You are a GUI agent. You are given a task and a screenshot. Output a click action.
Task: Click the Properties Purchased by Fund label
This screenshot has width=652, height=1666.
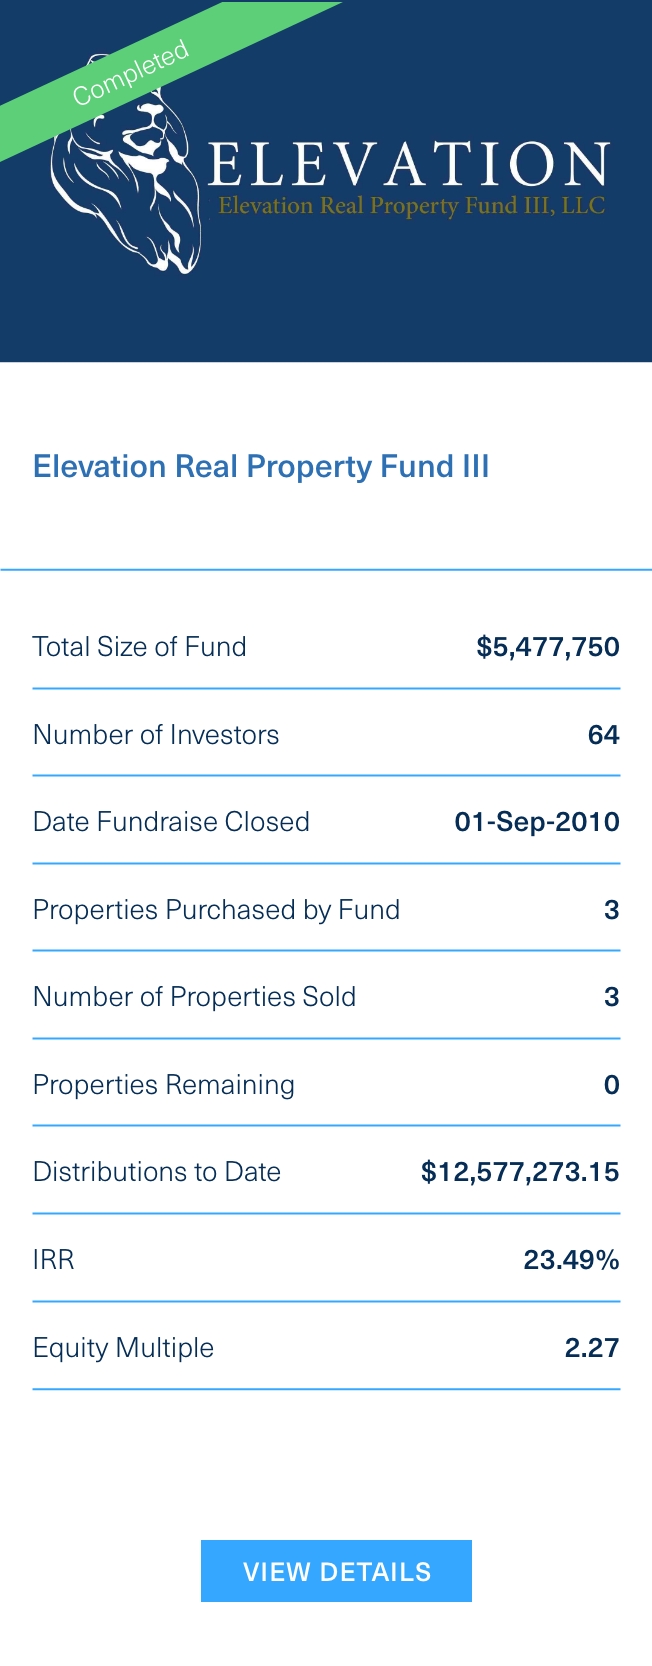coord(216,910)
